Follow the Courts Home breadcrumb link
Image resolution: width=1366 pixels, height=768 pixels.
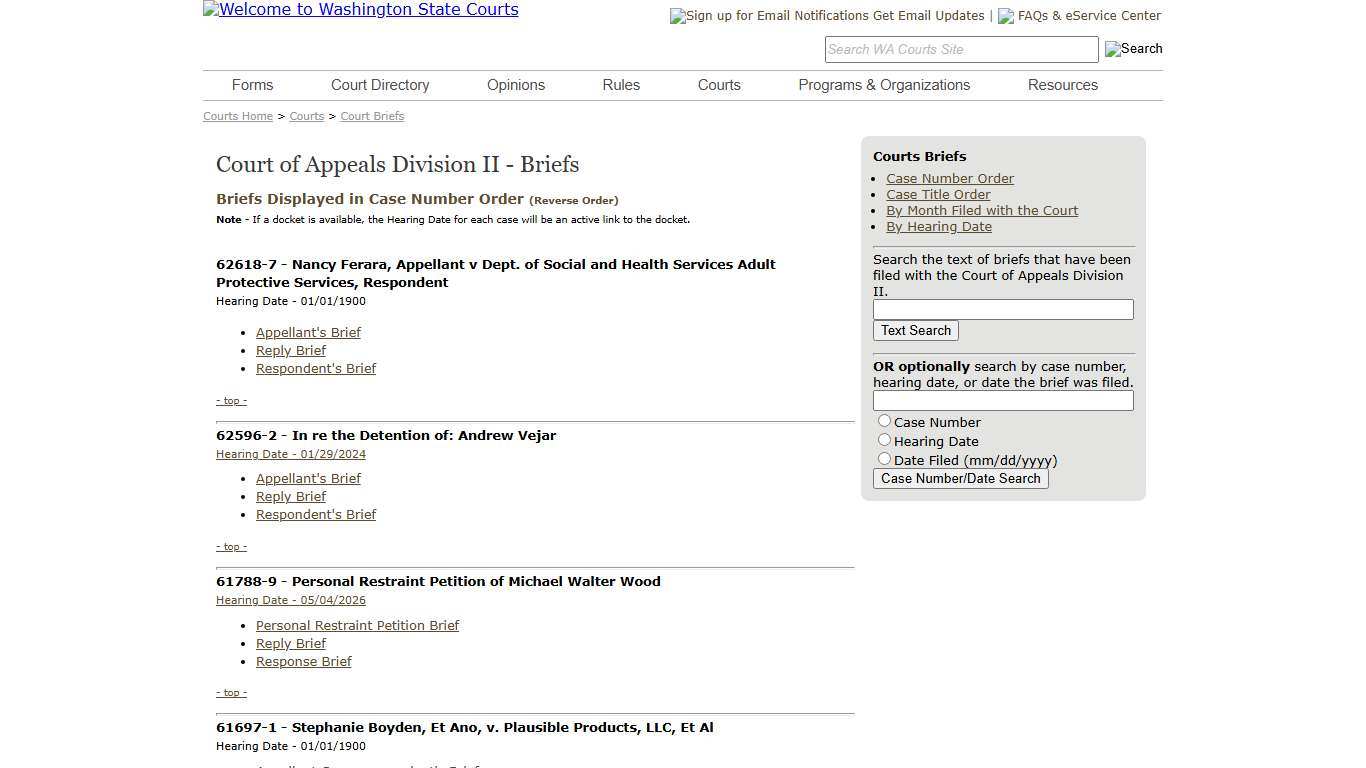pos(237,116)
